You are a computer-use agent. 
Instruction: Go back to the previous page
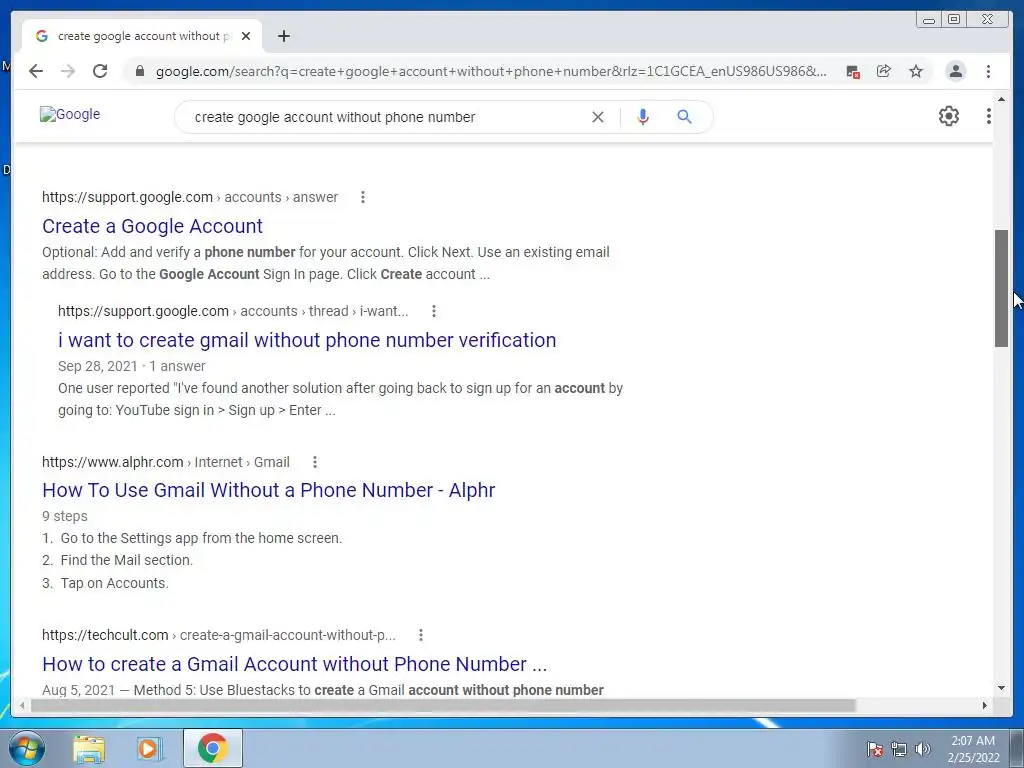36,71
